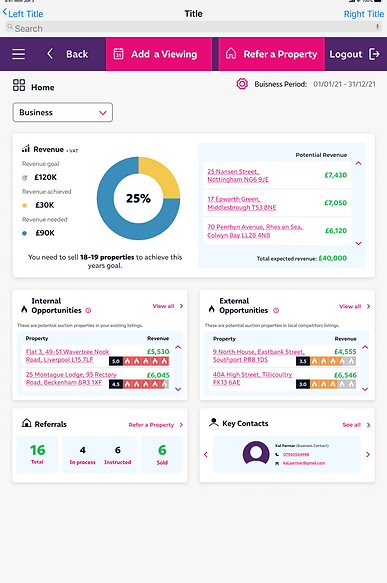The height and width of the screenshot is (583, 387).
Task: Select the 6 Sold referrals tile
Action: [162, 454]
